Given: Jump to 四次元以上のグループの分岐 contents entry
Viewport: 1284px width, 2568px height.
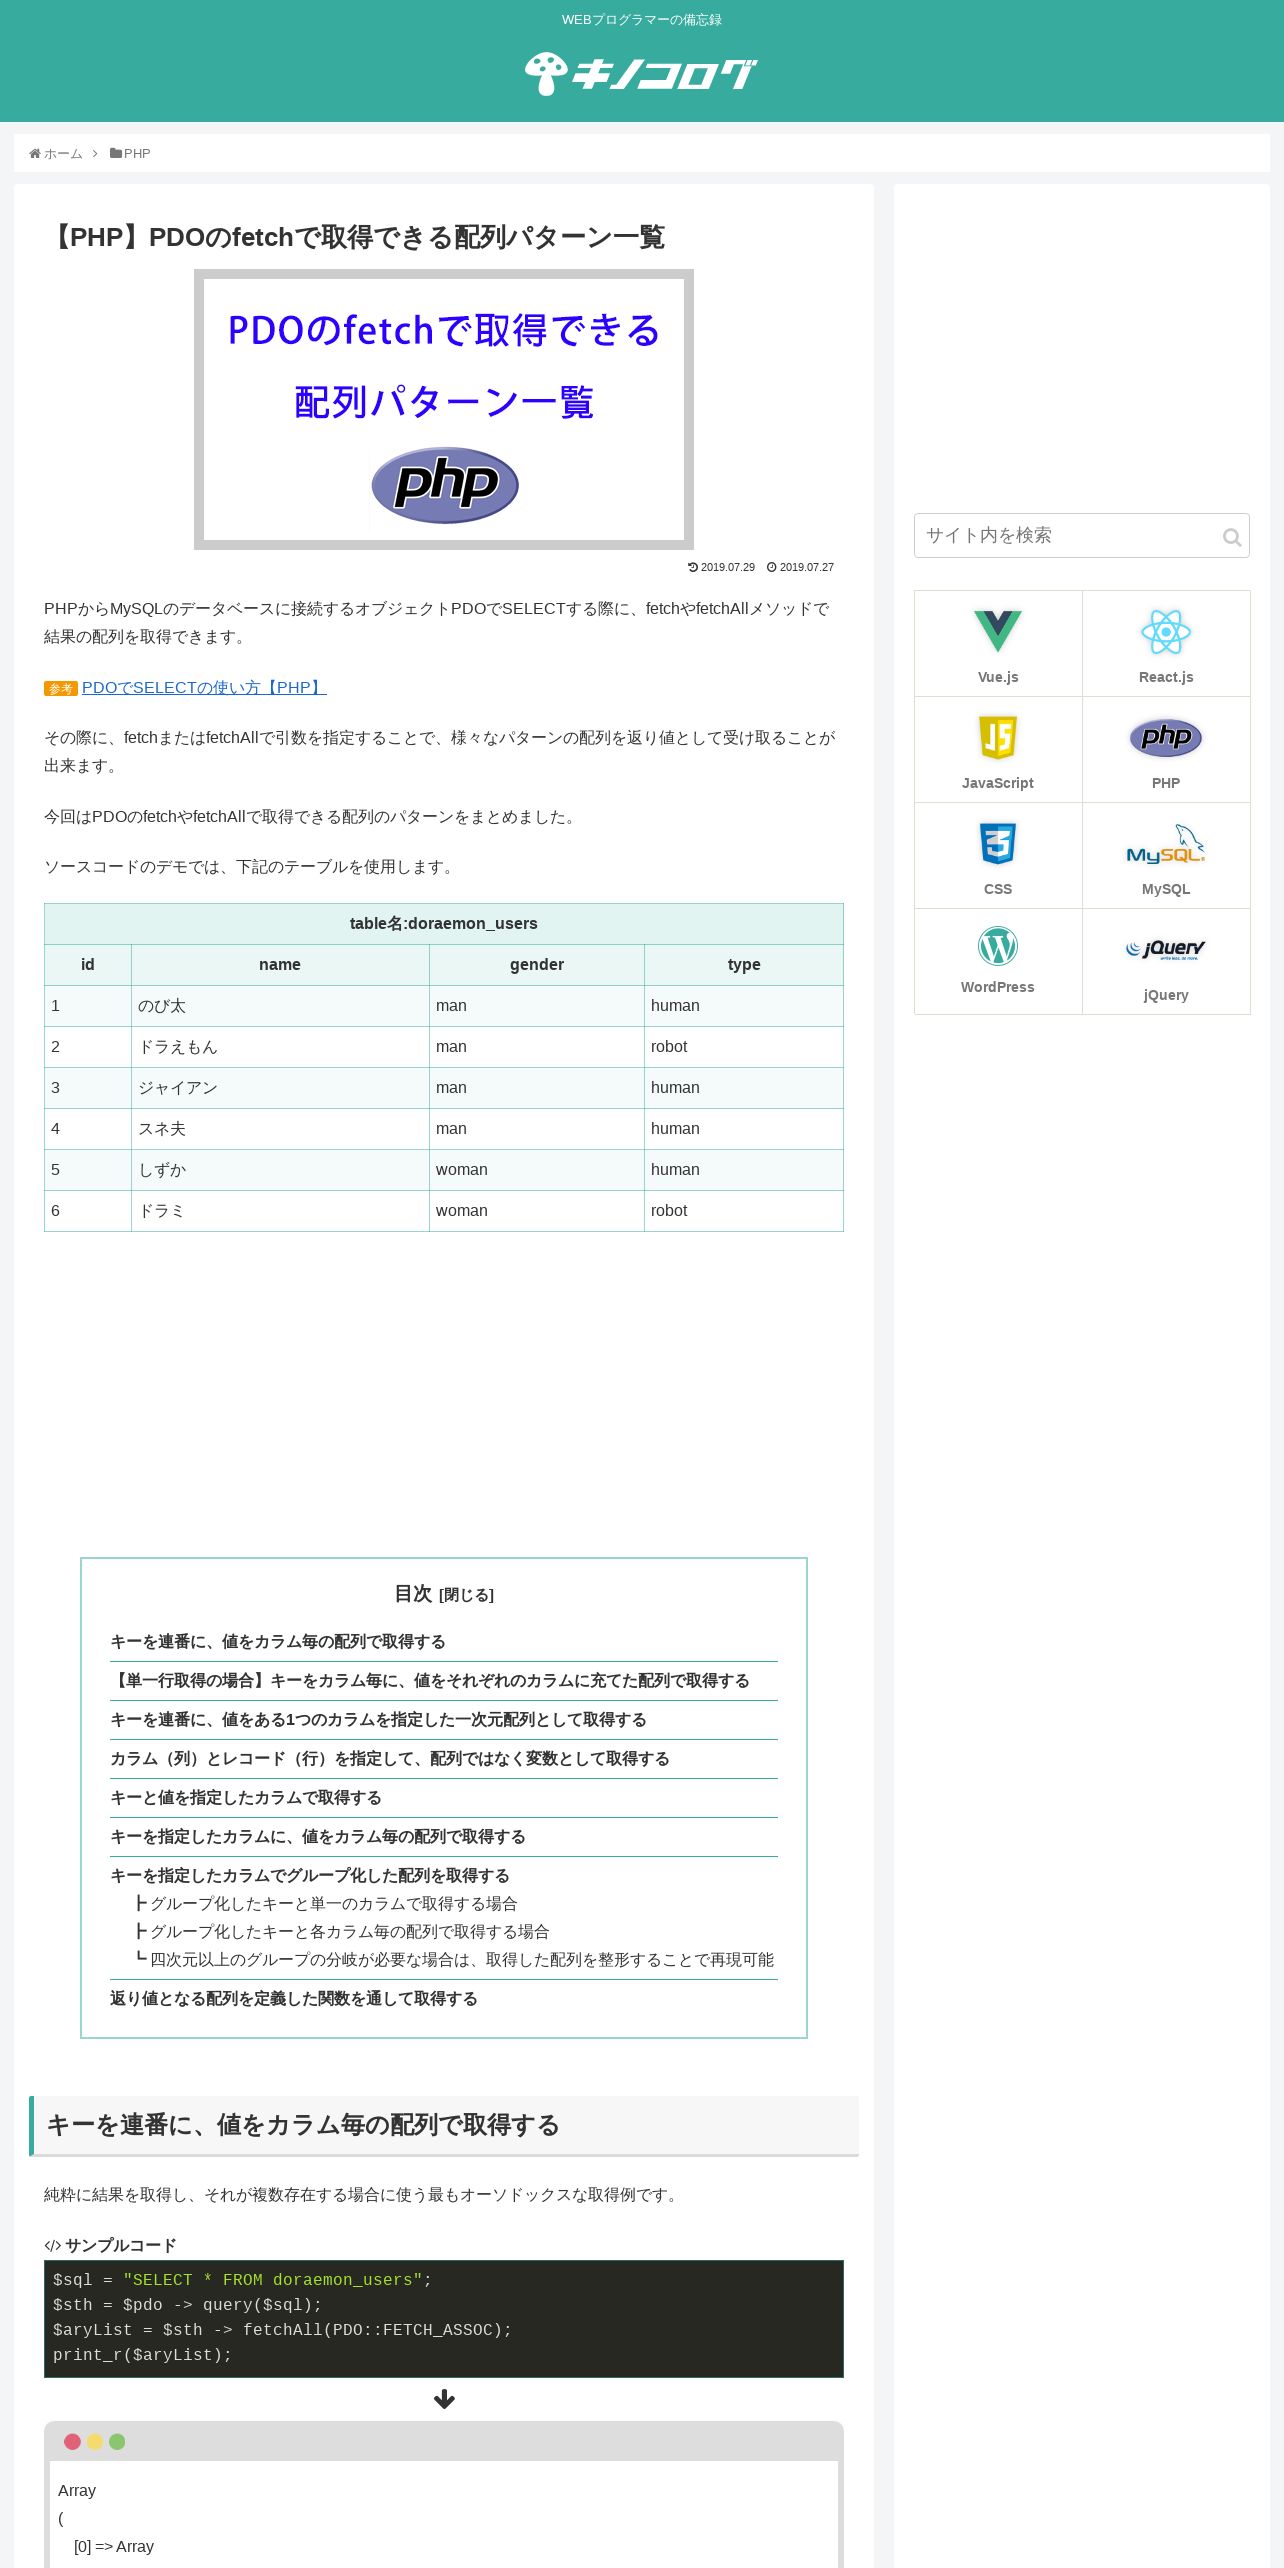Looking at the screenshot, I should [x=462, y=1959].
